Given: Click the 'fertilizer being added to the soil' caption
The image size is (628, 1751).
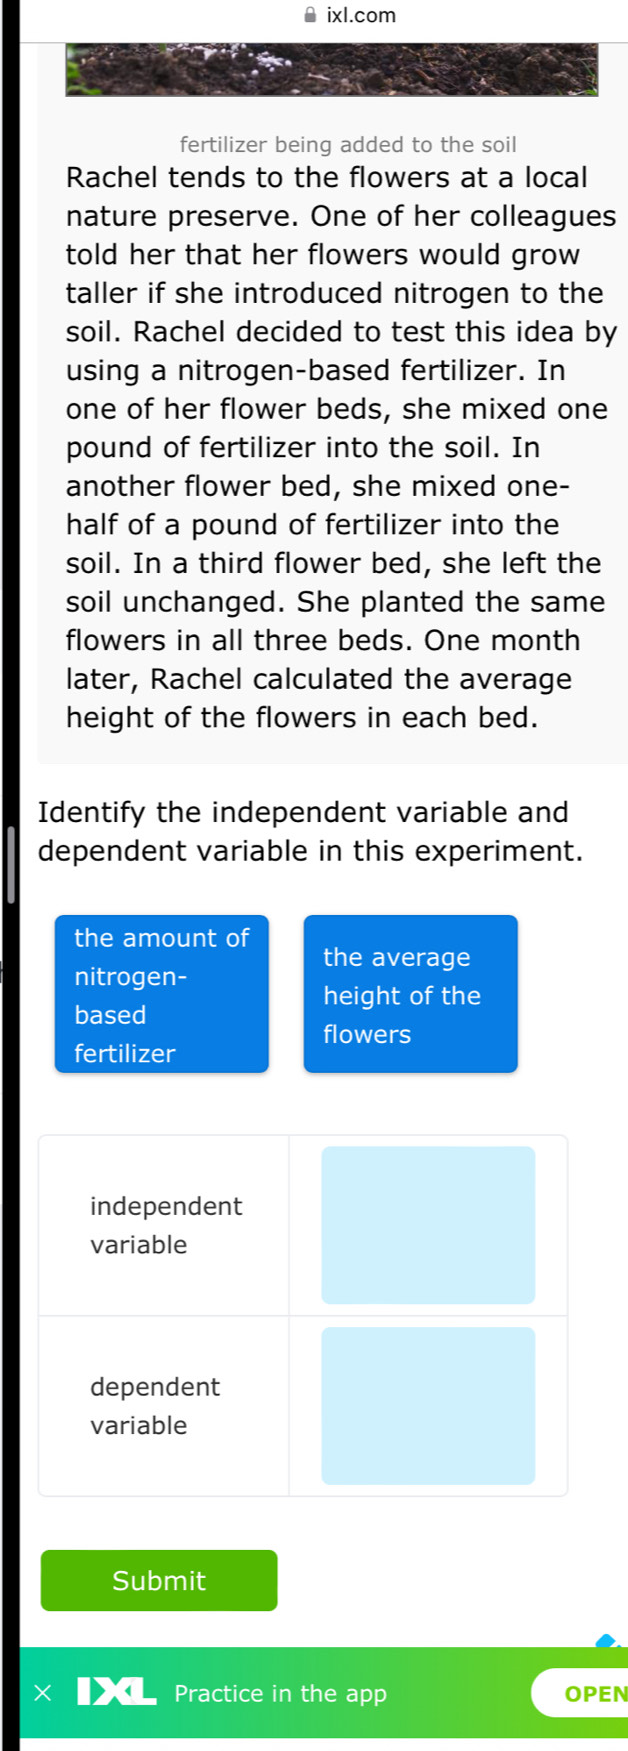Looking at the screenshot, I should (348, 145).
